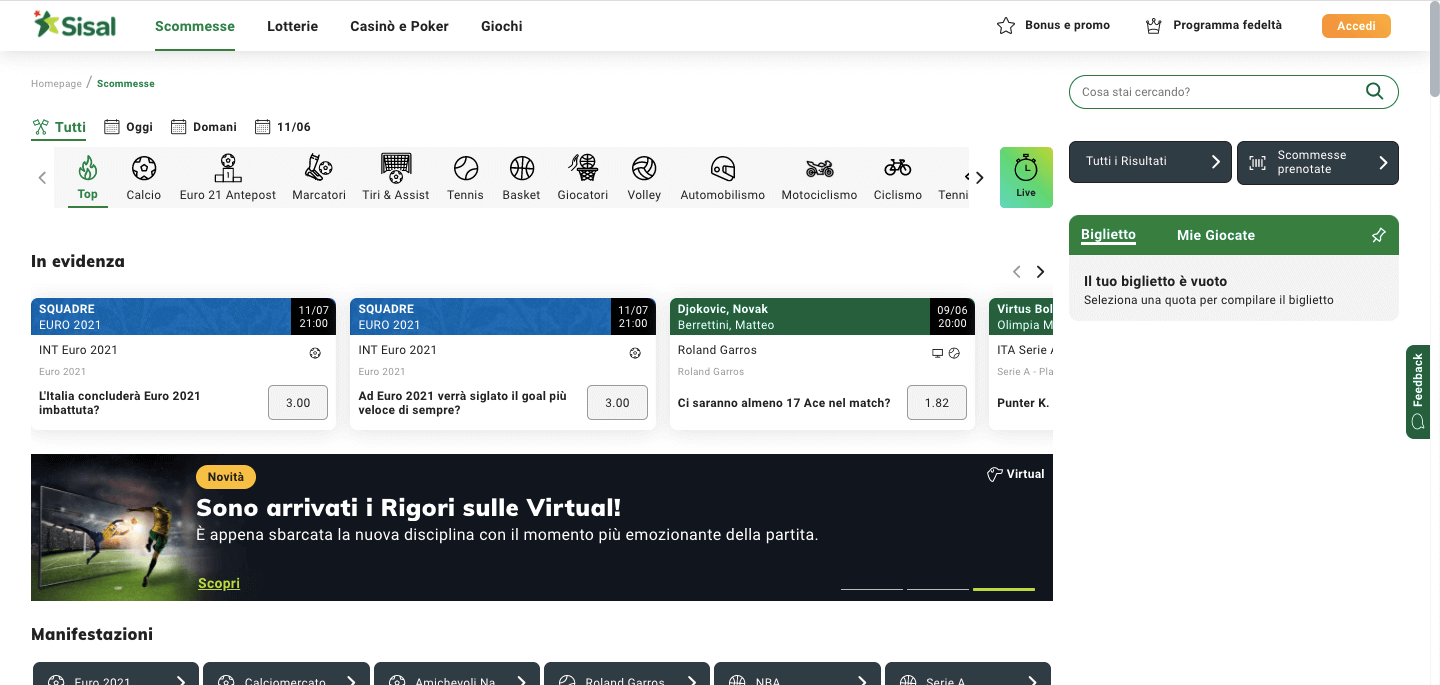Viewport: 1440px width, 685px height.
Task: Expand the Euro 2021 manifestazione
Action: click(117, 674)
